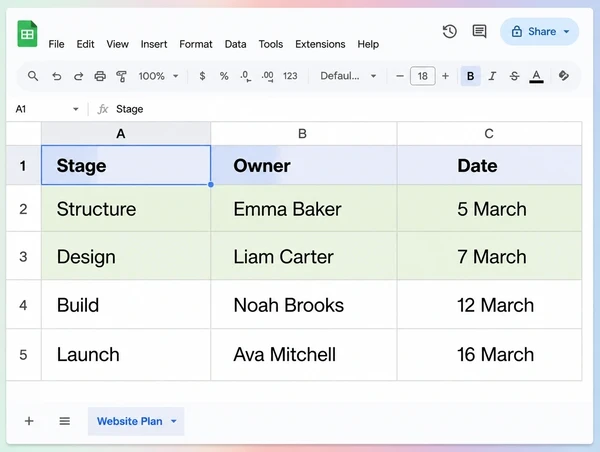
Task: Open the Format menu
Action: click(196, 44)
